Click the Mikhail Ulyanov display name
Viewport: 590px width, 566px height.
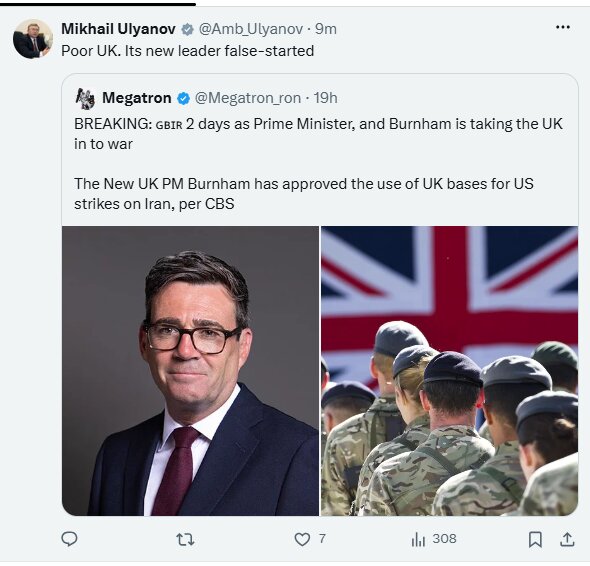tap(118, 29)
